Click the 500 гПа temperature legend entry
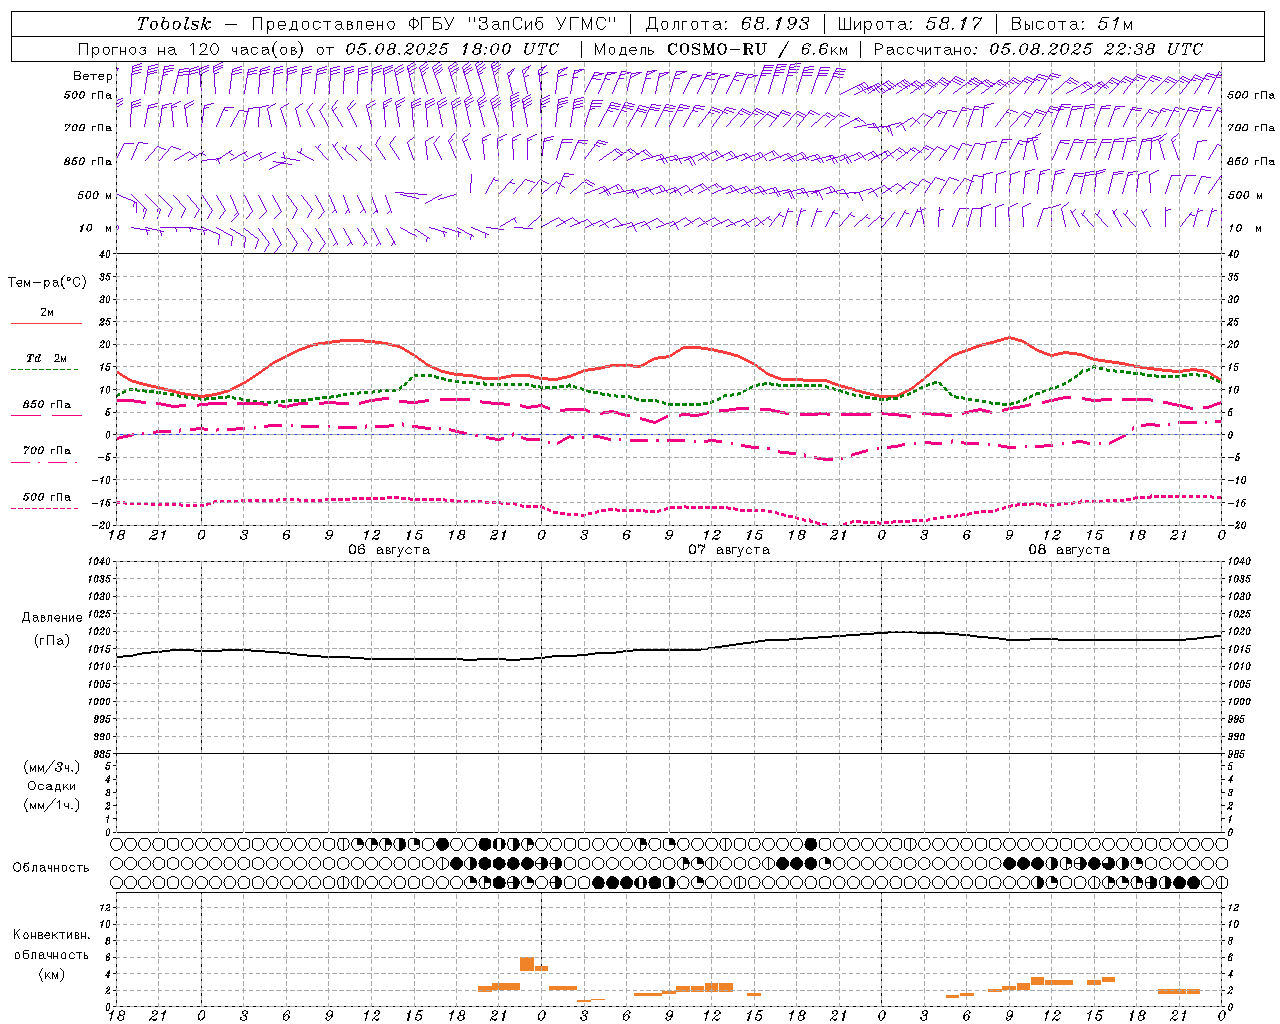The height and width of the screenshot is (1024, 1280). coord(47,497)
